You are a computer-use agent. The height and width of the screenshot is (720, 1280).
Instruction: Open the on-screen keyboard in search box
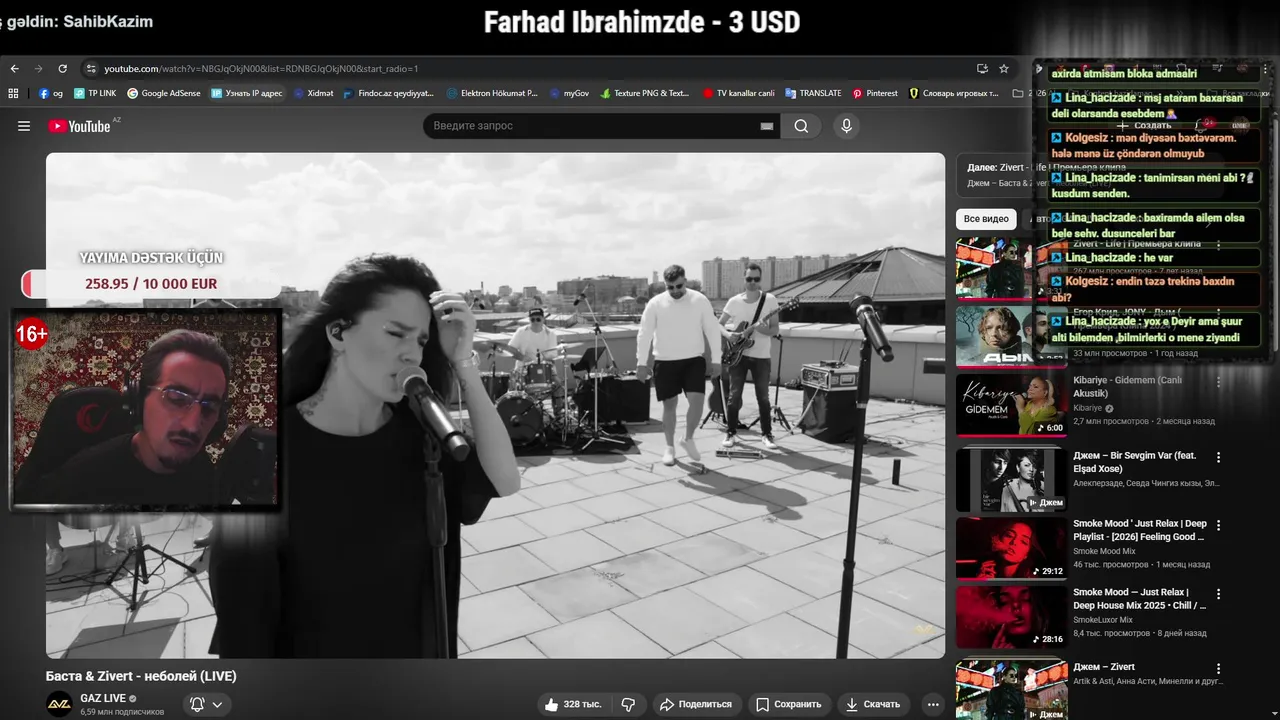pyautogui.click(x=767, y=126)
